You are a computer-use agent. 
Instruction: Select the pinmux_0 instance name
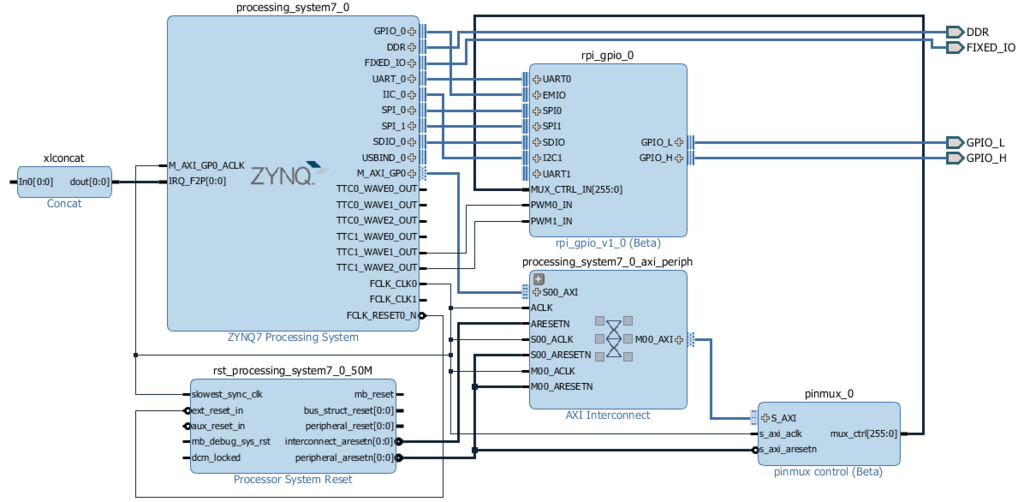pos(829,394)
